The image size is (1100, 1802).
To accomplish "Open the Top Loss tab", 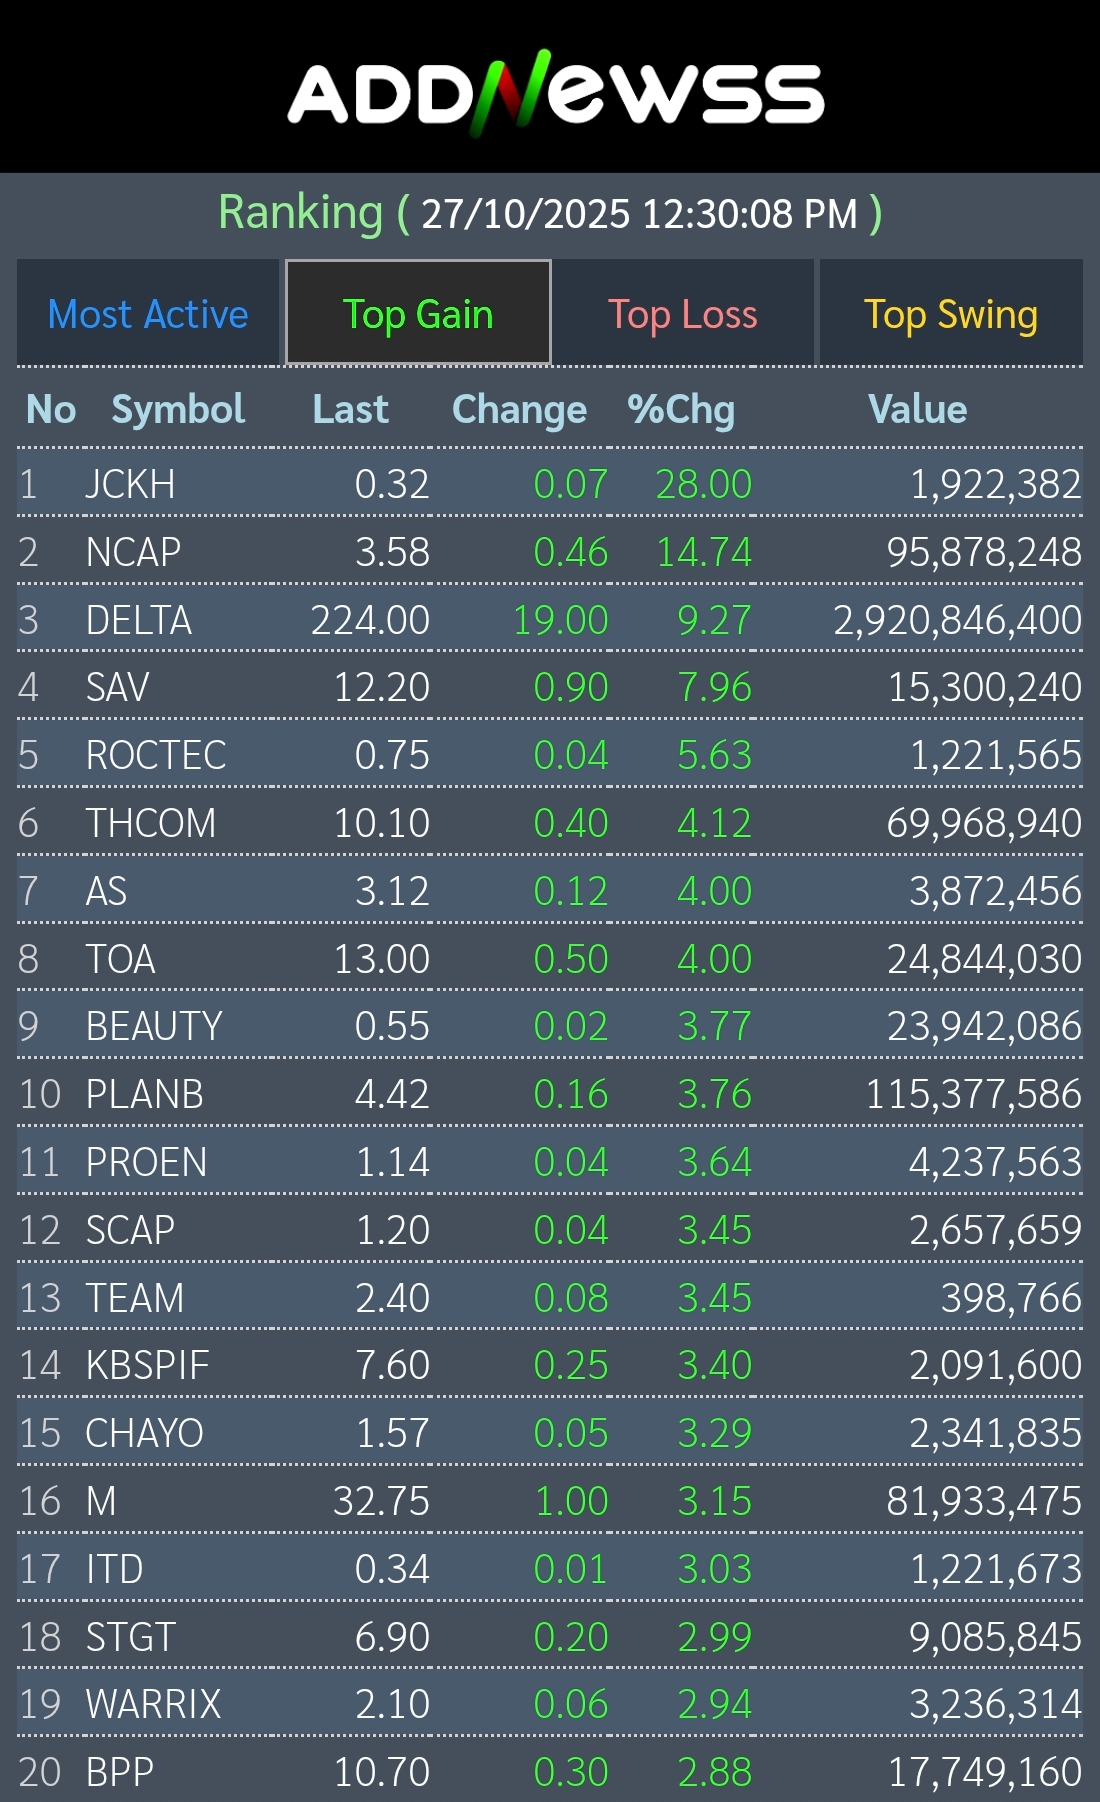I will click(x=683, y=314).
